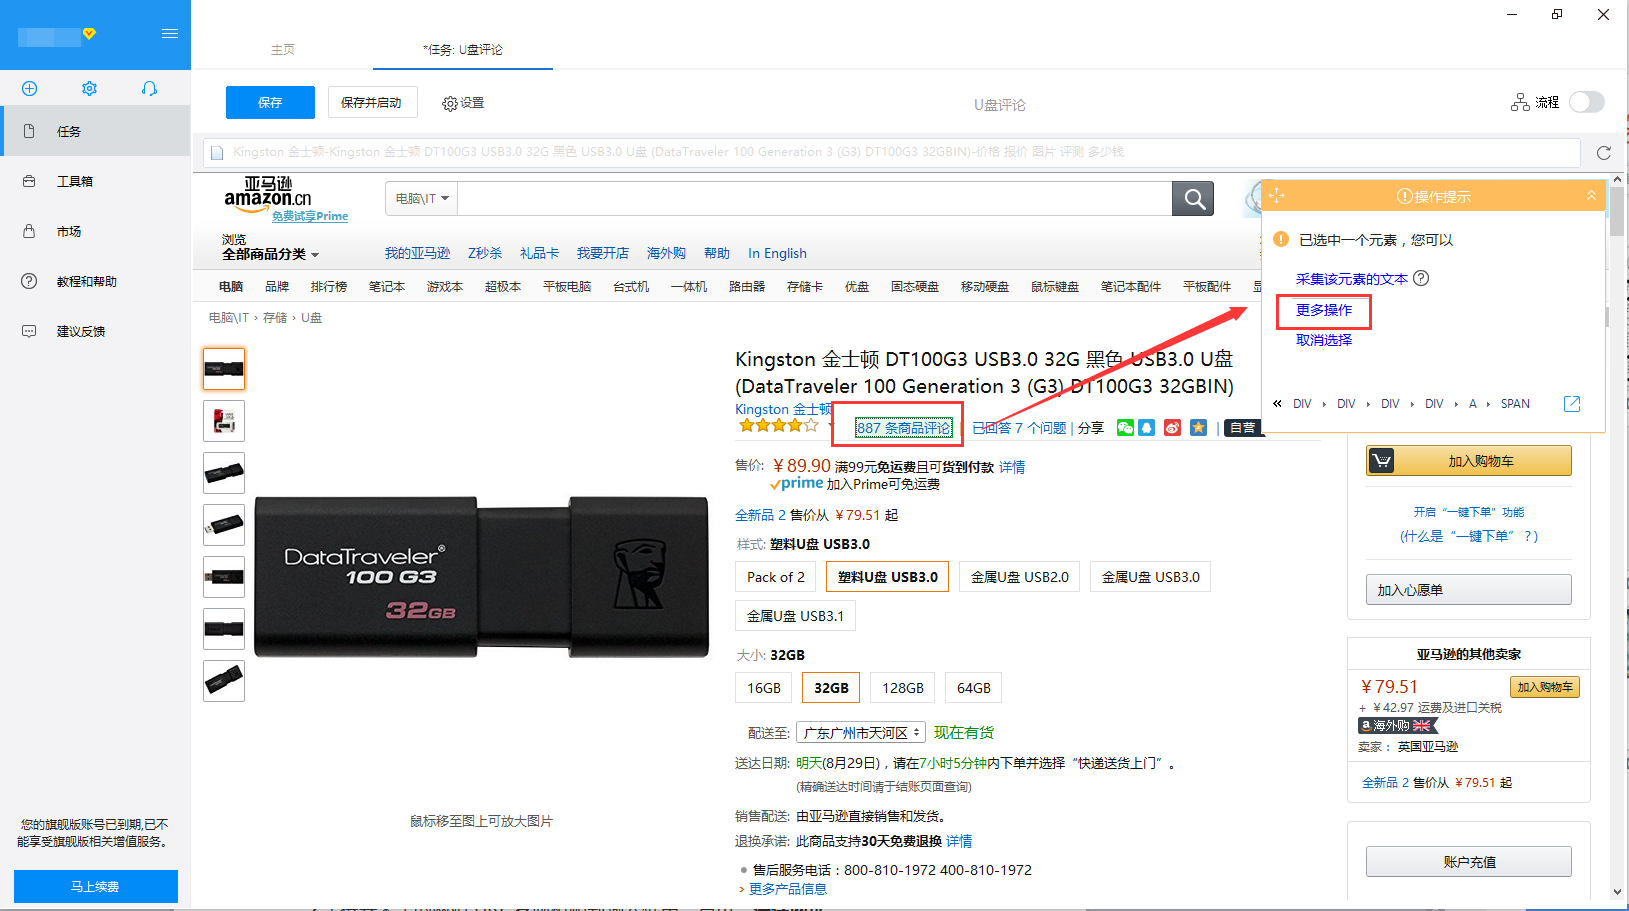Click the customer service headset icon
Screen dimensions: 1629x911
pyautogui.click(x=149, y=89)
